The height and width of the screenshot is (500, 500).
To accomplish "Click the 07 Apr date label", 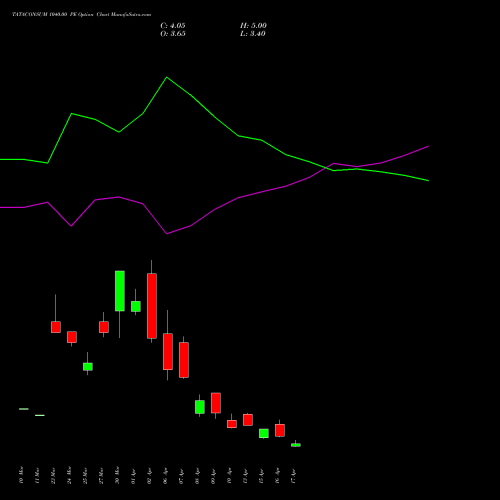I will [x=181, y=476].
